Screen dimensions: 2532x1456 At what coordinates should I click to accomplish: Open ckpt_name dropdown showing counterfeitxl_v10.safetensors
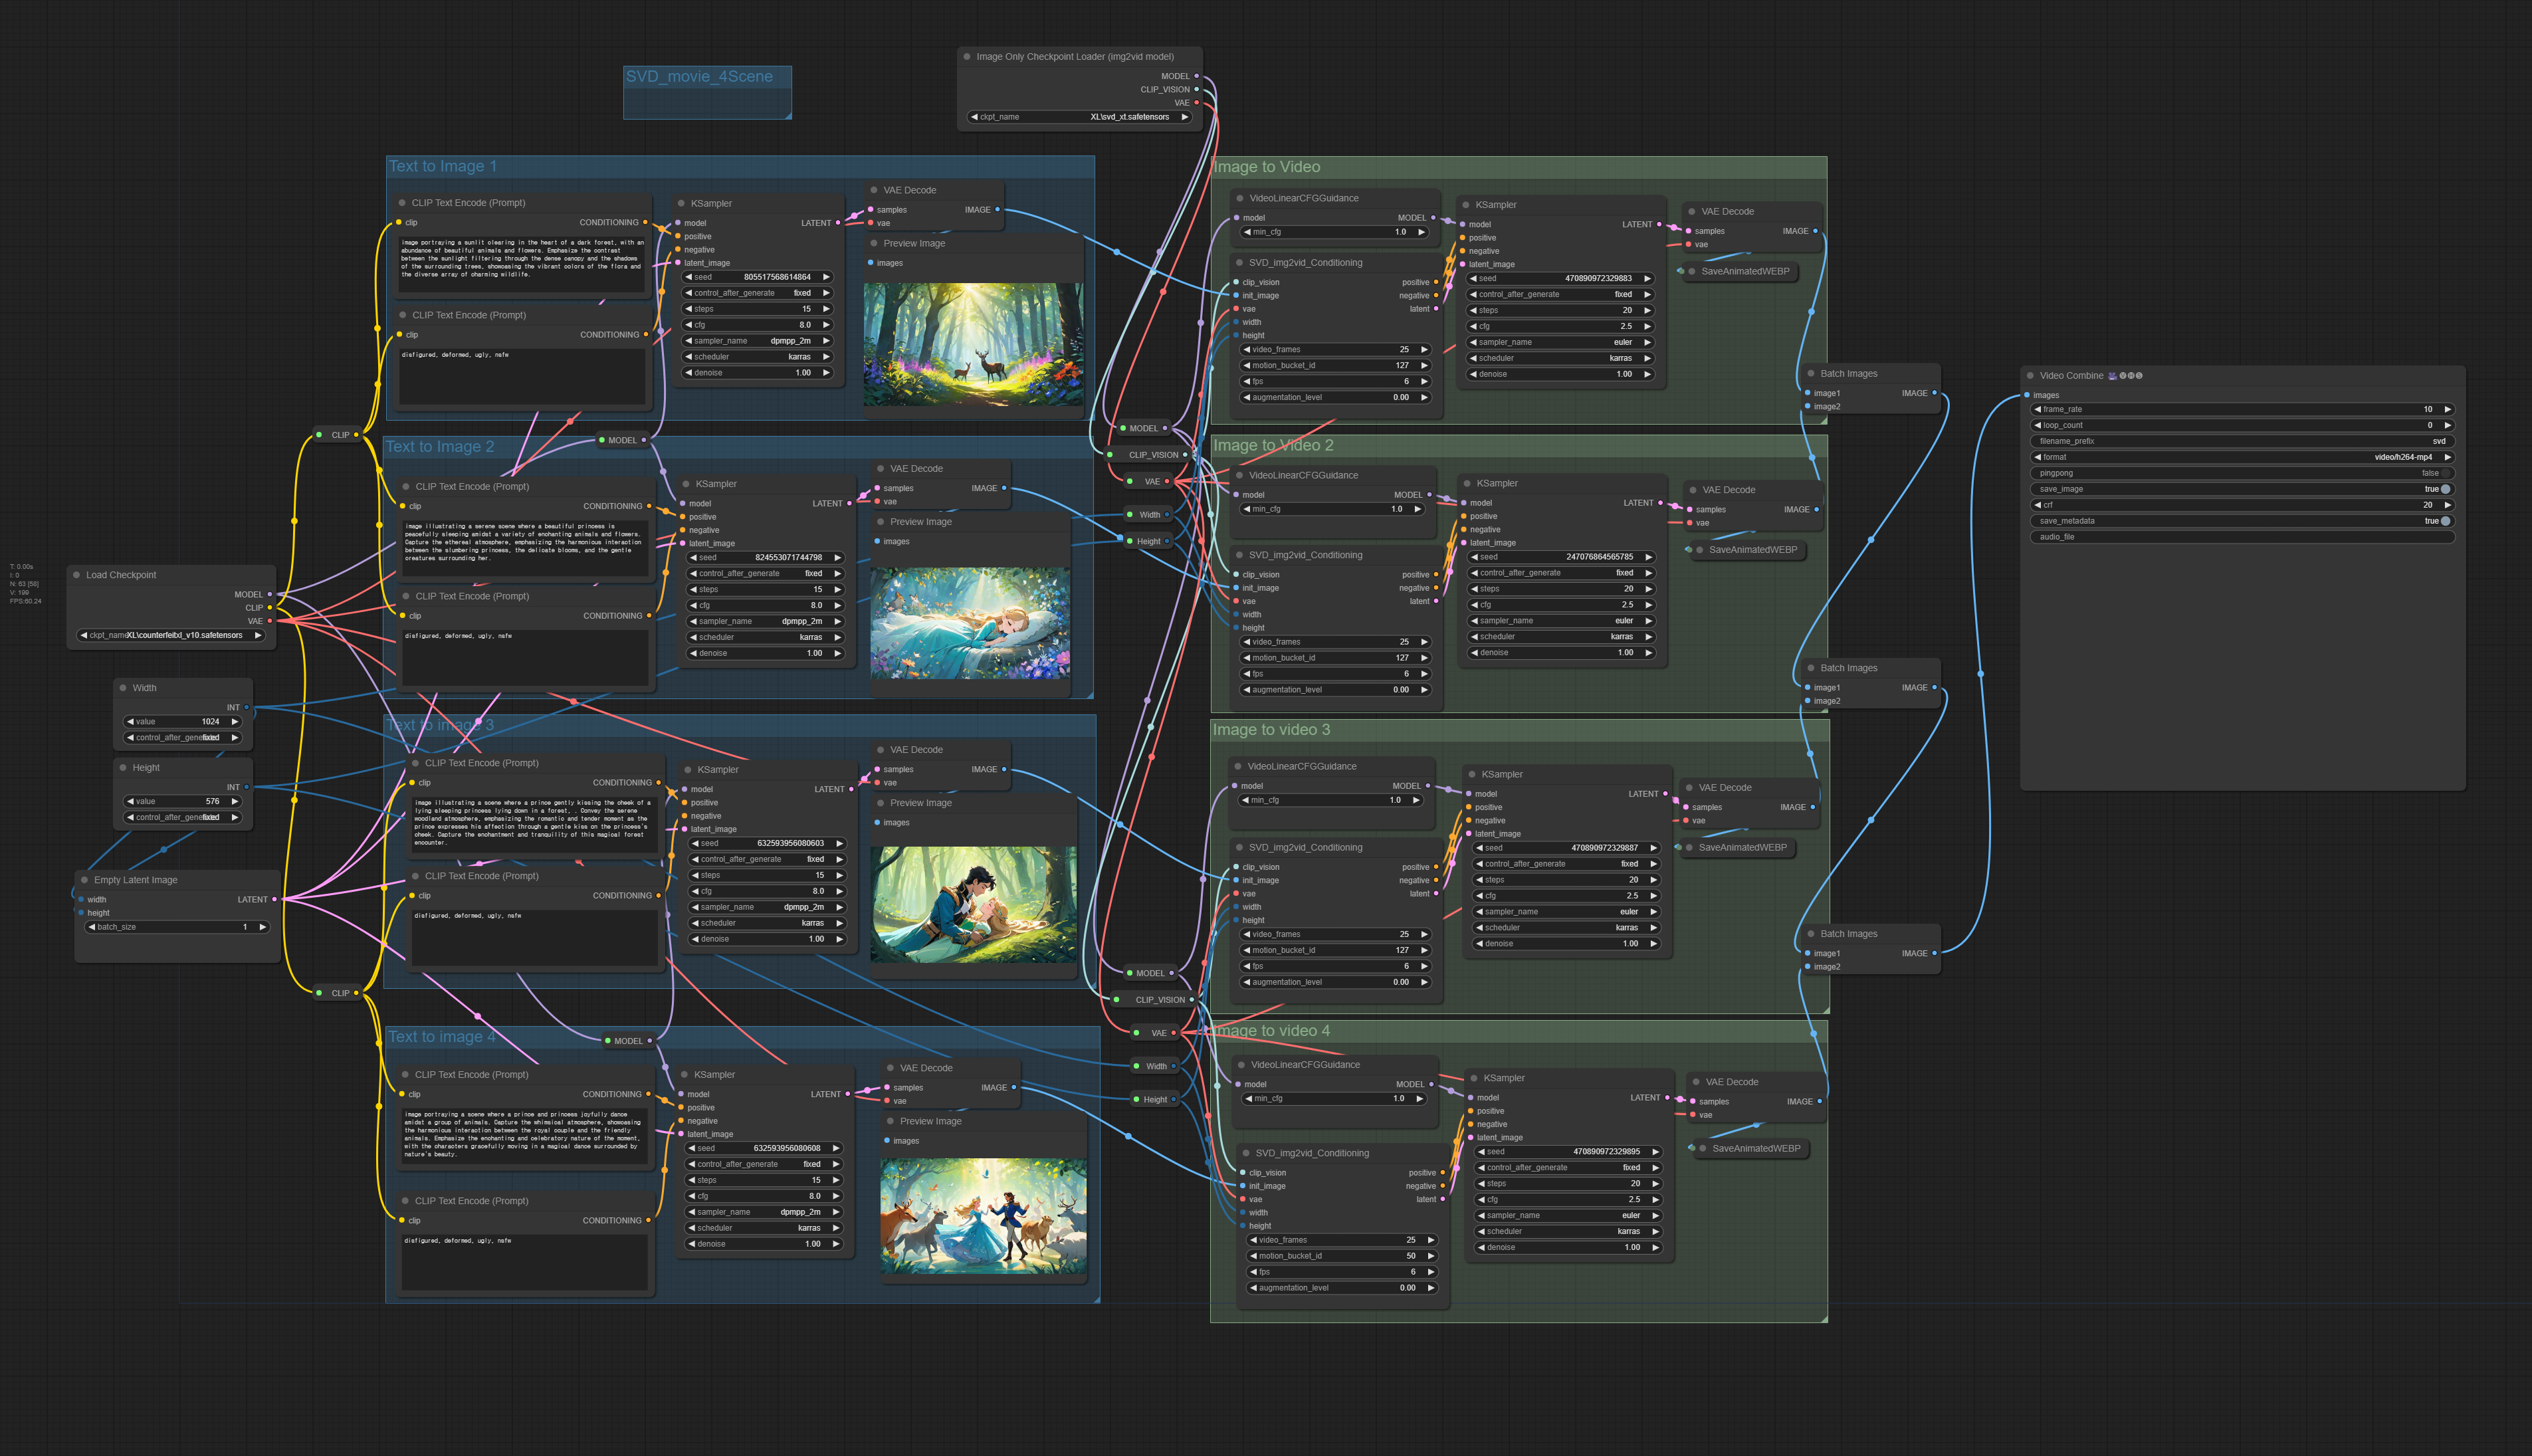tap(170, 635)
